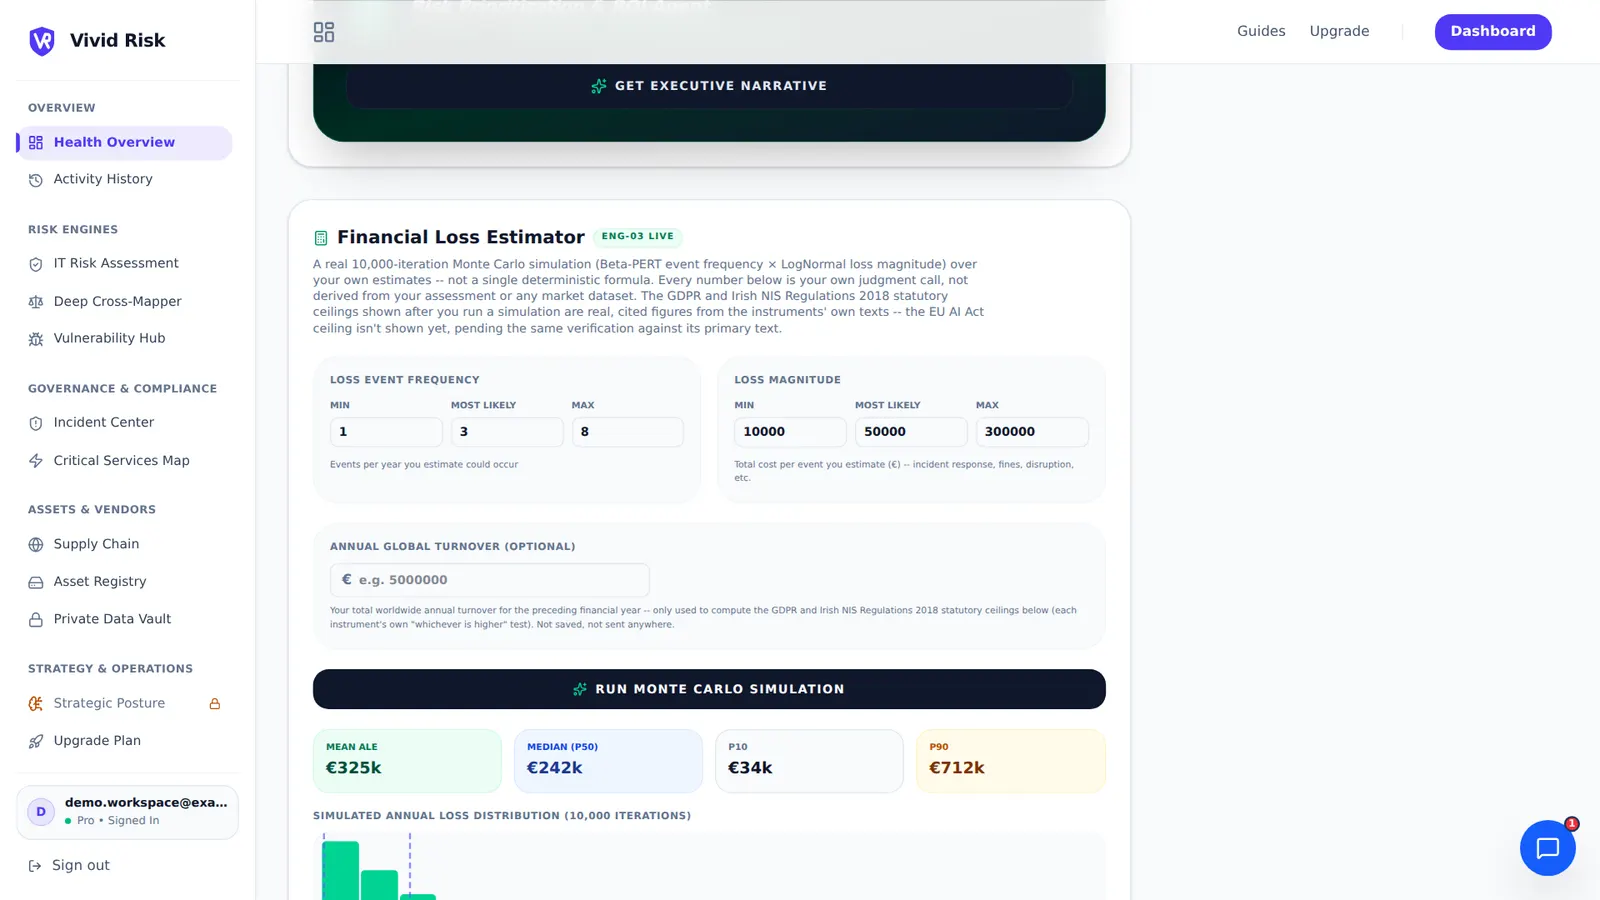Click the Median (P50) €242k card
Viewport: 1600px width, 900px height.
[x=608, y=761]
